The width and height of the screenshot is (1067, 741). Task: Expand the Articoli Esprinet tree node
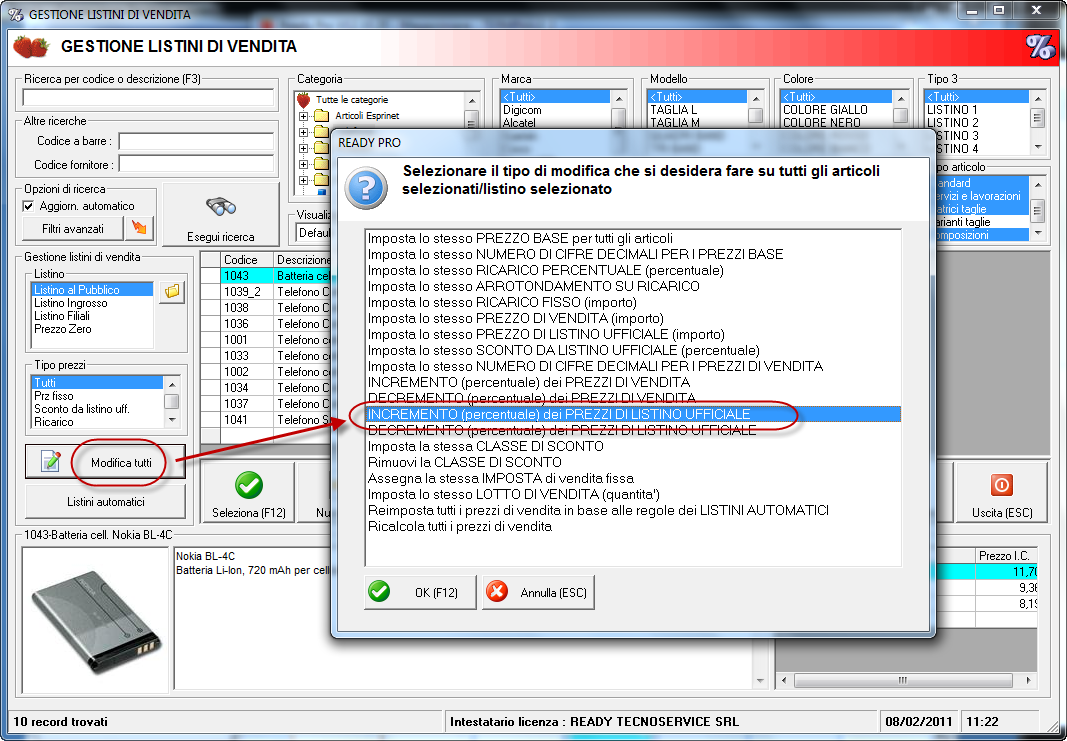[303, 116]
